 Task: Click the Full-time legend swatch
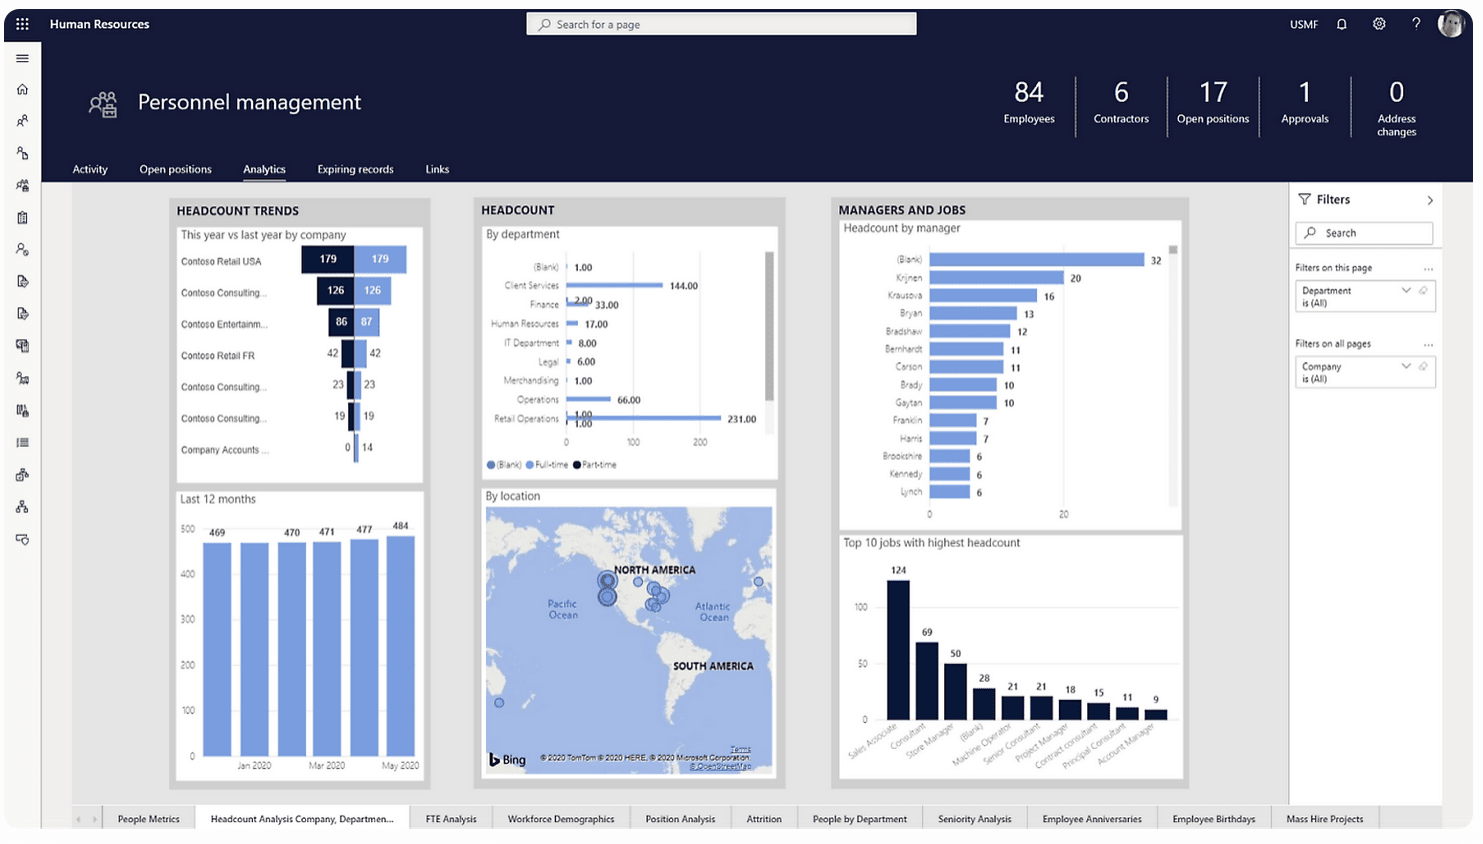[x=529, y=465]
